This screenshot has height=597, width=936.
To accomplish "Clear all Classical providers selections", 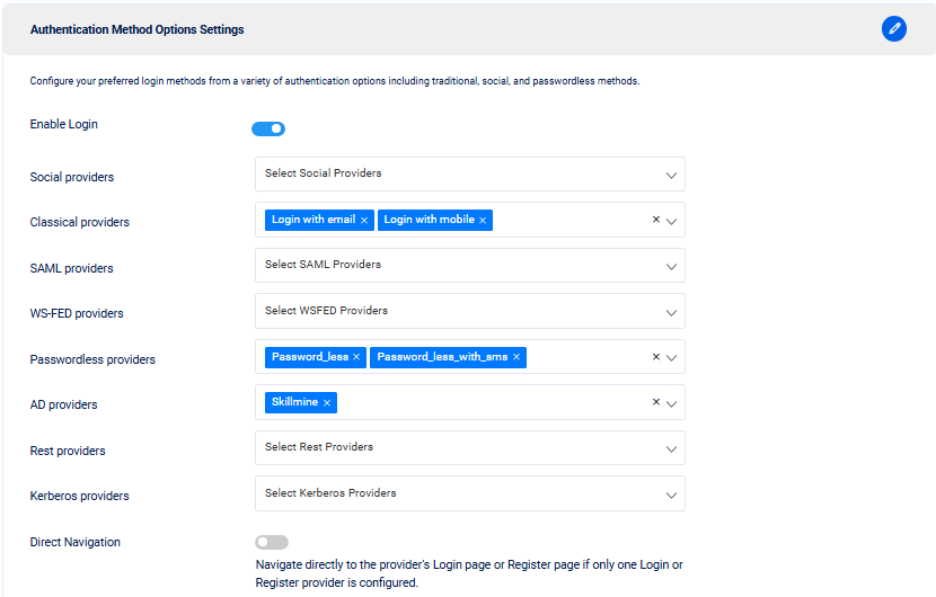I will 656,220.
